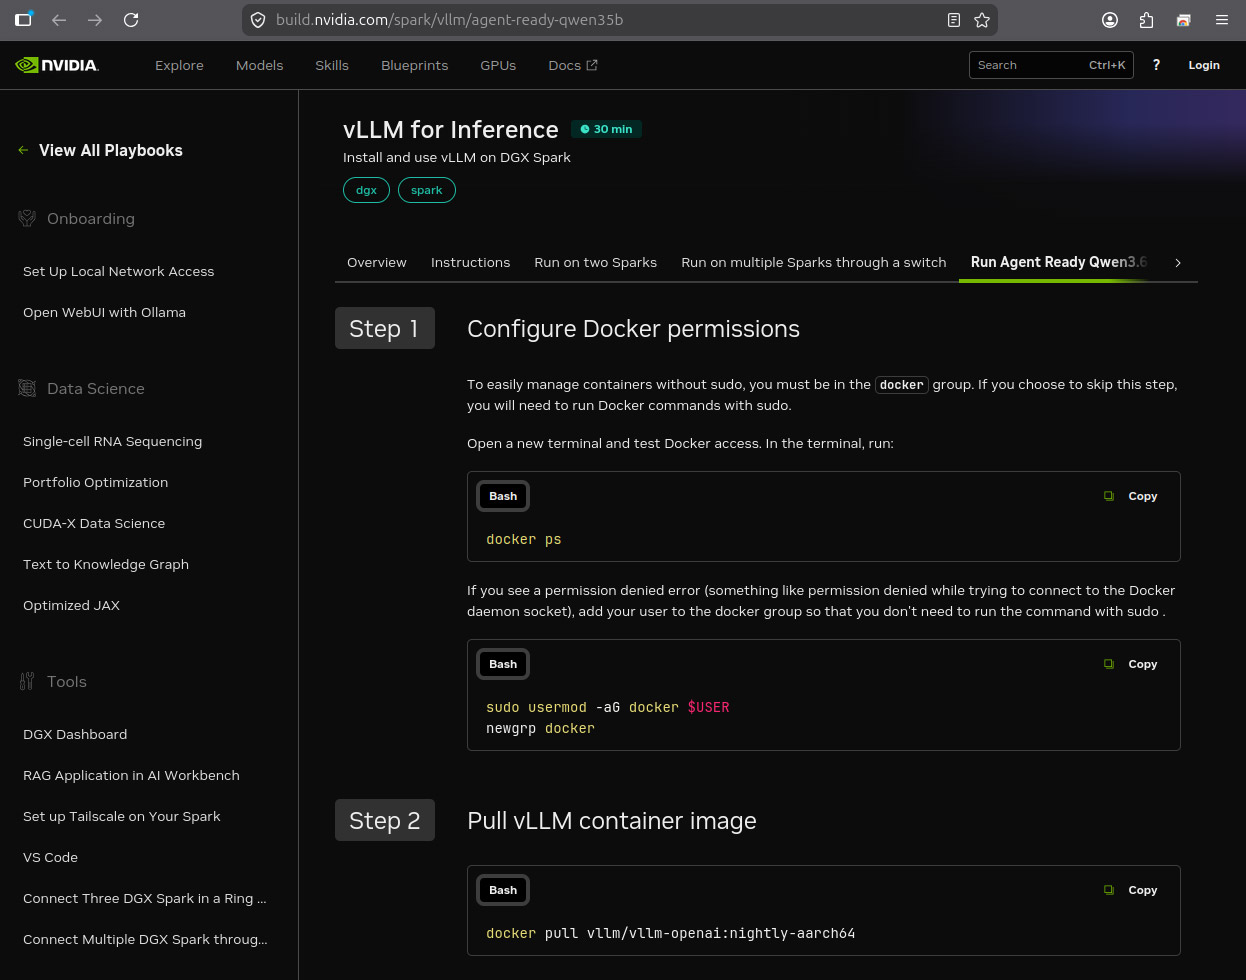Open the Skills nav item
Image resolution: width=1246 pixels, height=980 pixels.
tap(332, 65)
